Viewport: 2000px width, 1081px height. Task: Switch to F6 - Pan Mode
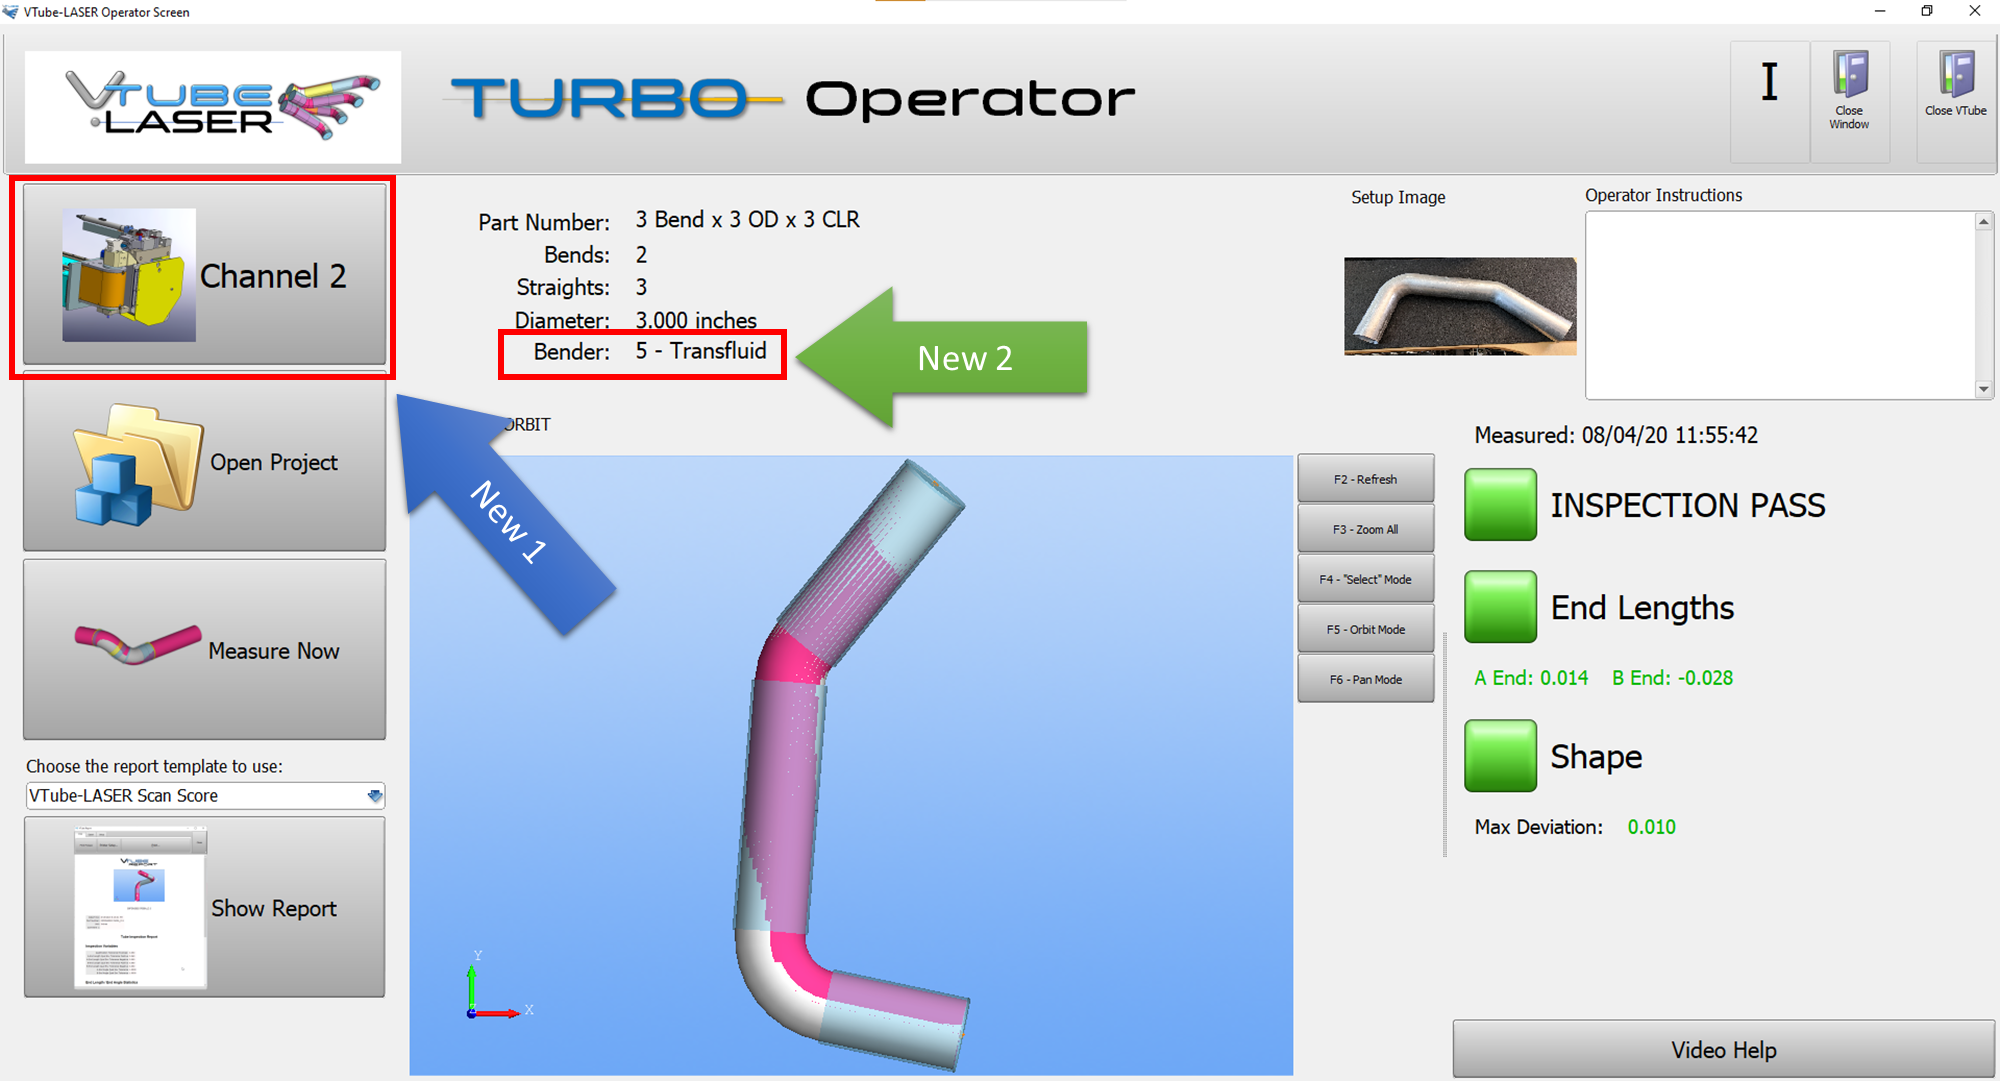(1365, 679)
